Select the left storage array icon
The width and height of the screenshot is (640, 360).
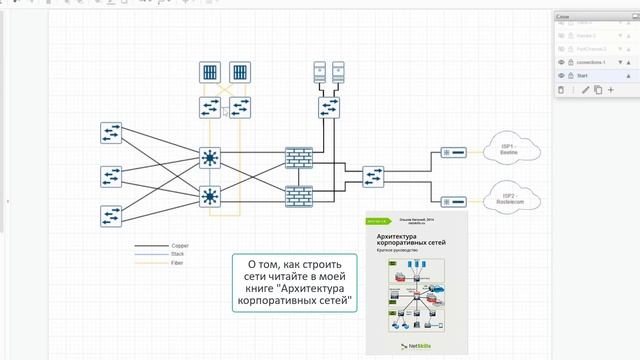point(210,72)
